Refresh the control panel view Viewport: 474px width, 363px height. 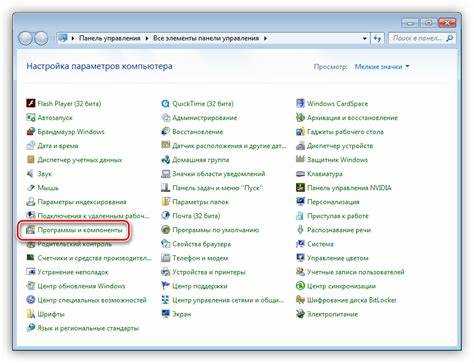tap(377, 38)
